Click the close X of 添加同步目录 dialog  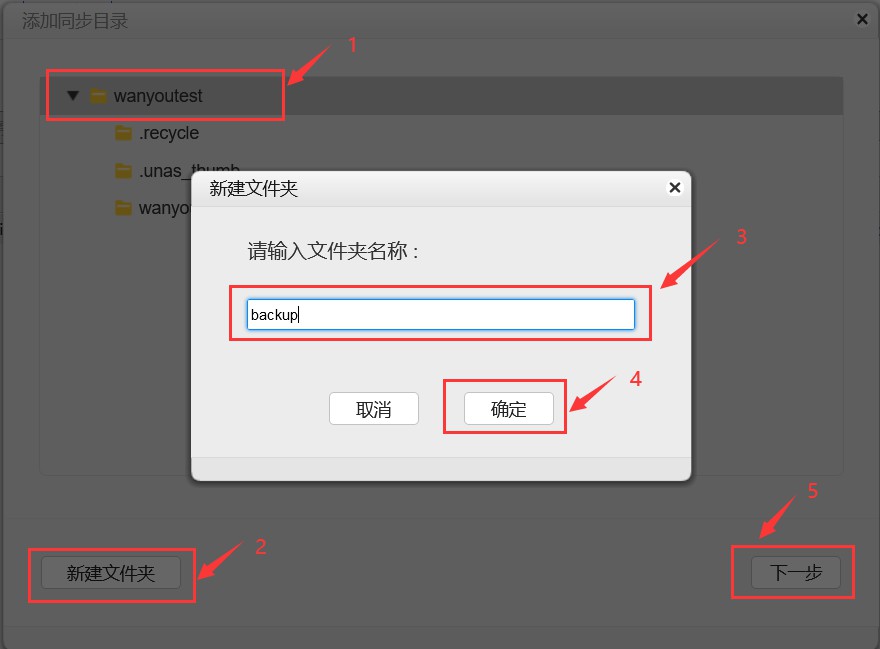(x=862, y=18)
